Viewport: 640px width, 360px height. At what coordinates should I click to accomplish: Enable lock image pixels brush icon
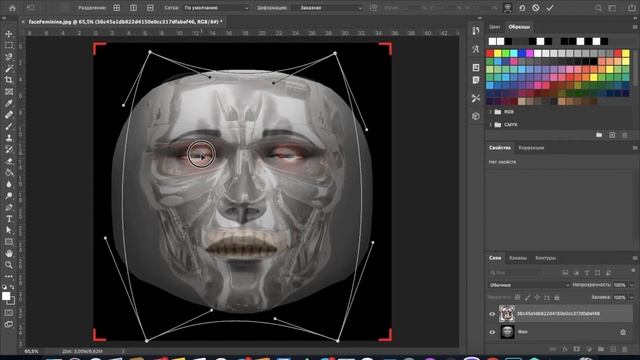[x=527, y=298]
